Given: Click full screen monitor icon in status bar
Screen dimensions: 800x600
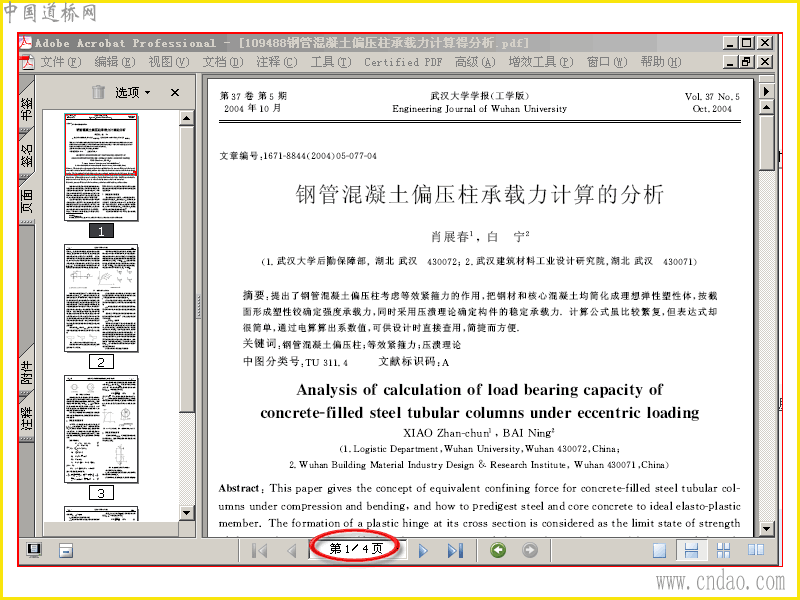Looking at the screenshot, I should pos(34,550).
